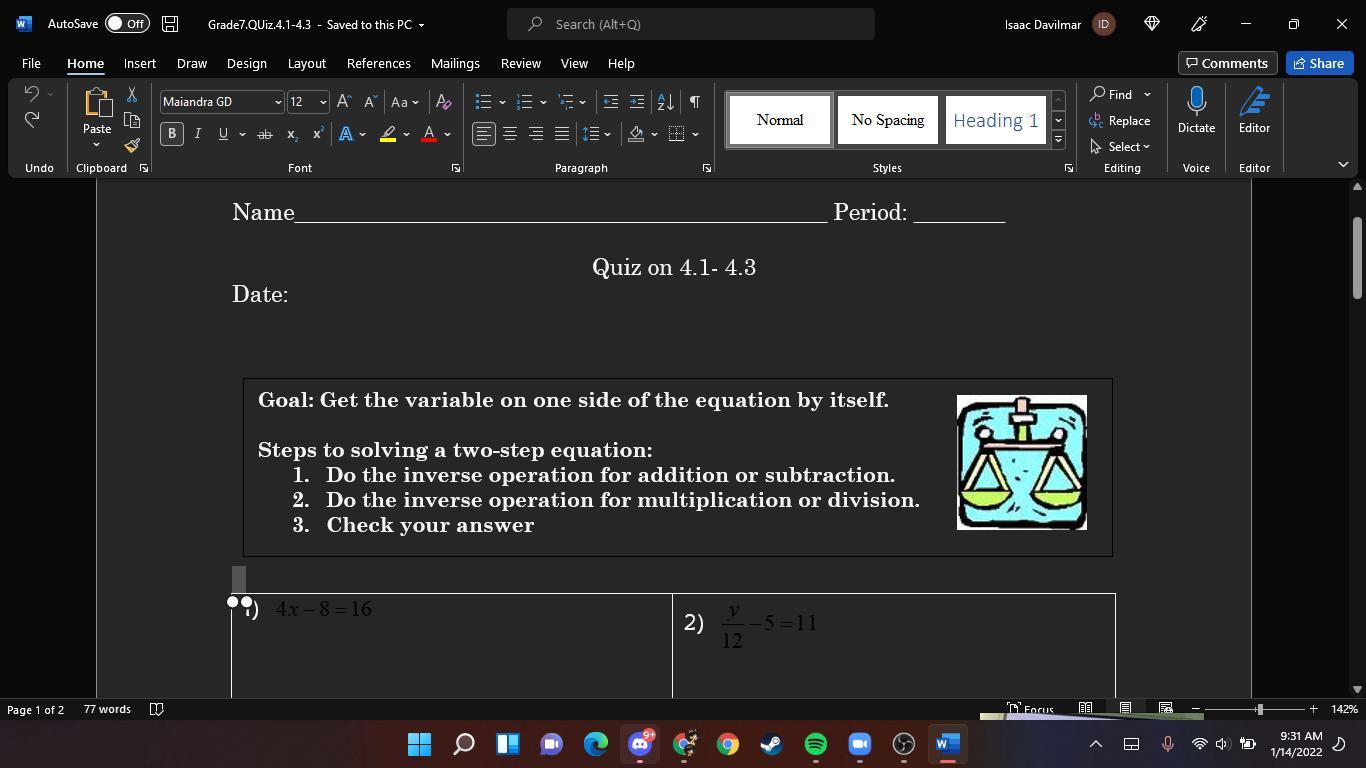Switch to the Review tab
The height and width of the screenshot is (768, 1366).
[520, 63]
